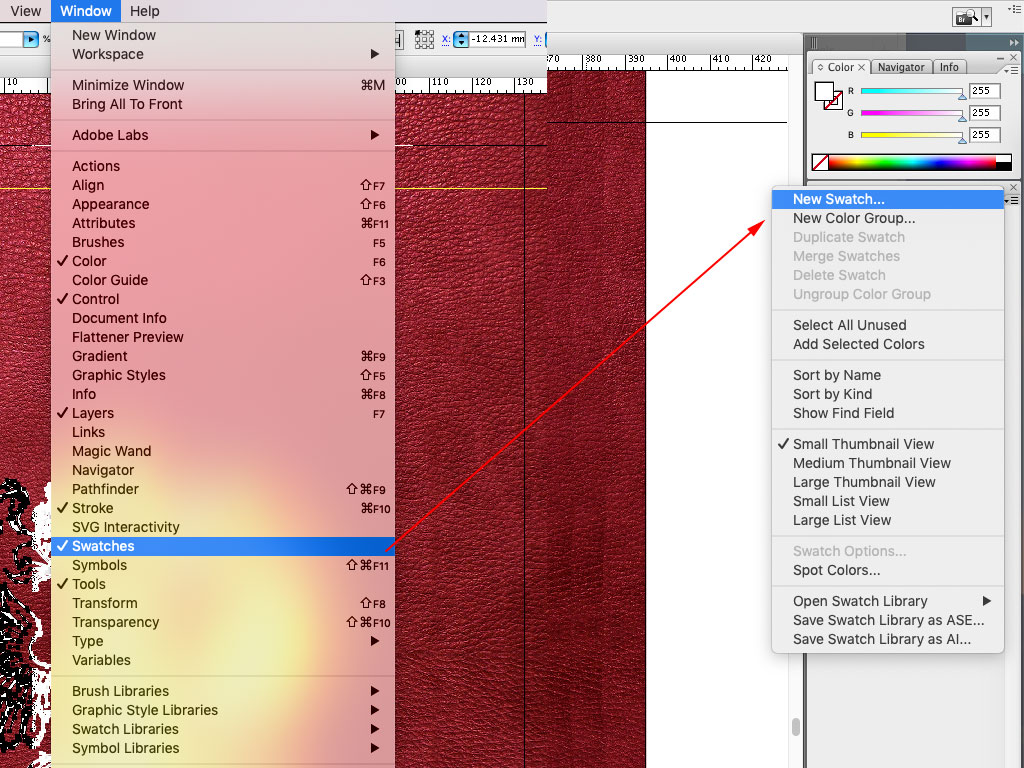
Task: Toggle the checked Control entry
Action: [x=223, y=299]
